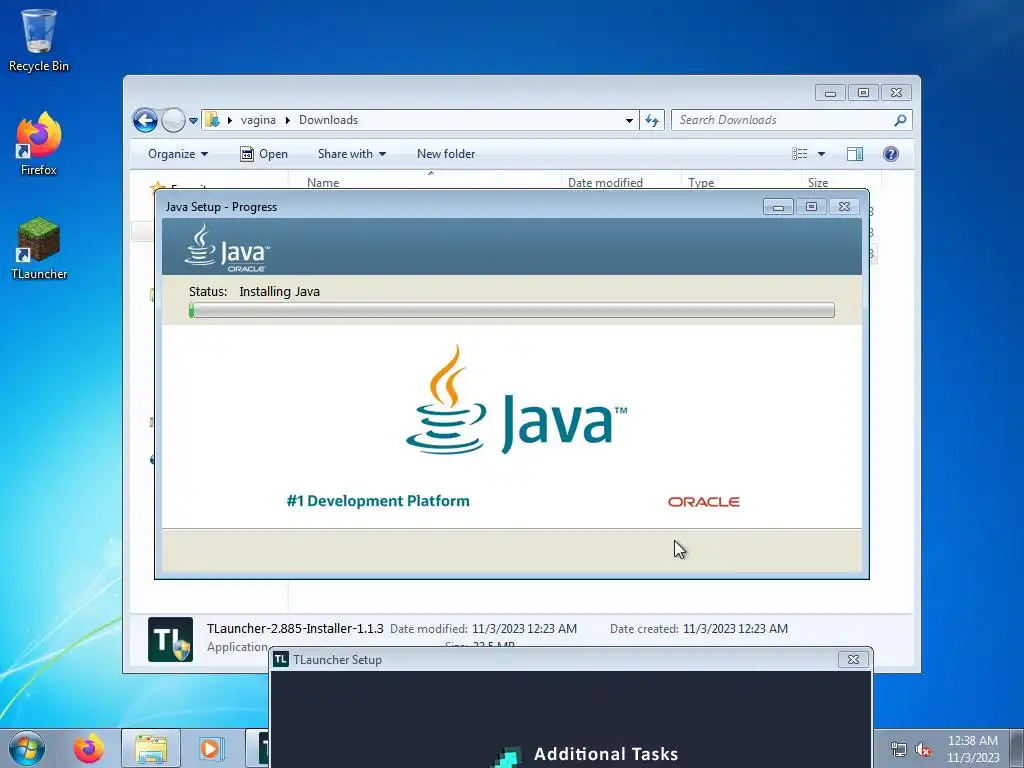Image resolution: width=1024 pixels, height=768 pixels.
Task: Click the TLauncher installer file icon
Action: click(170, 639)
